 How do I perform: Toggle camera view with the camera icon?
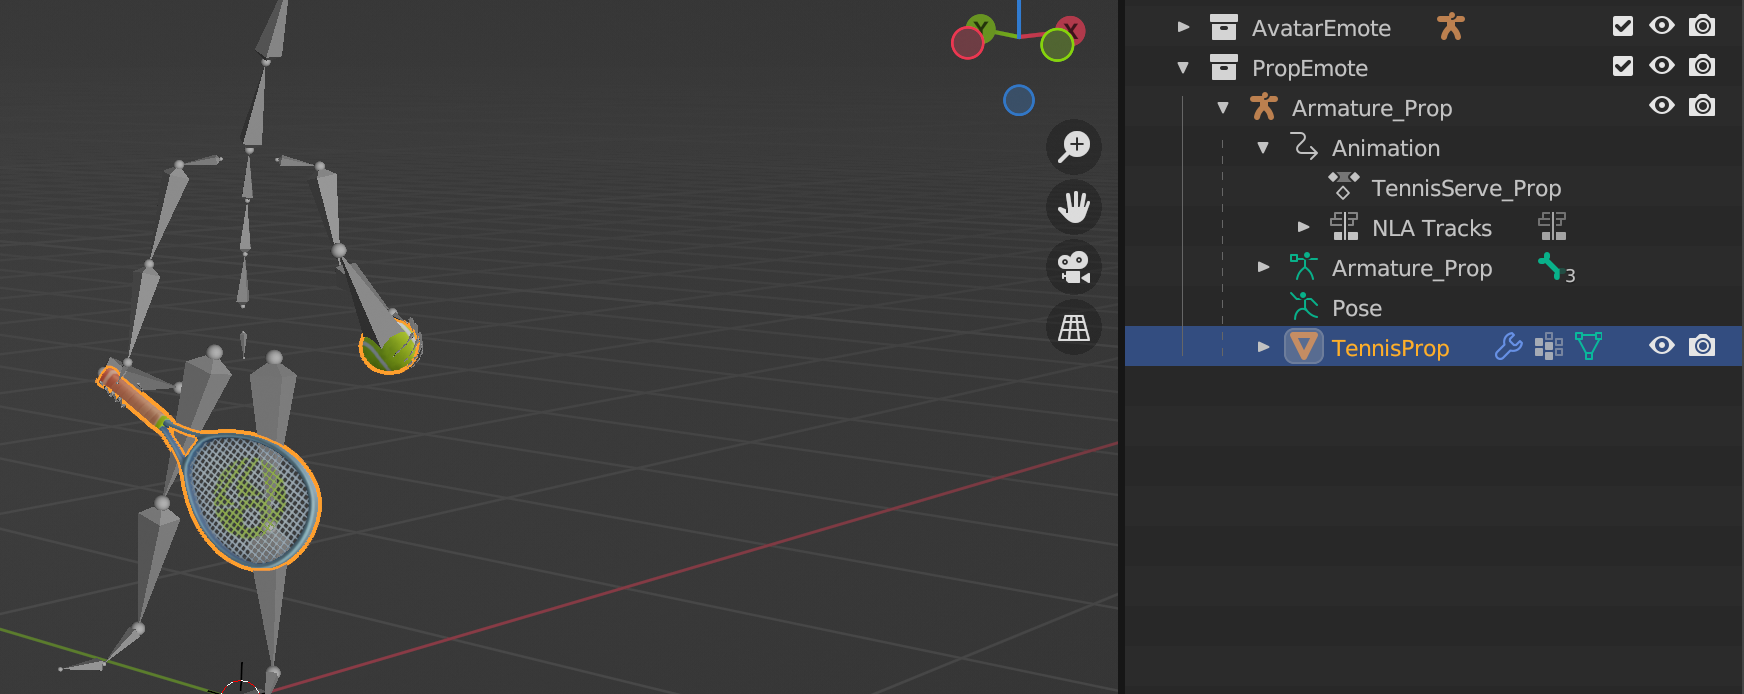(1074, 267)
